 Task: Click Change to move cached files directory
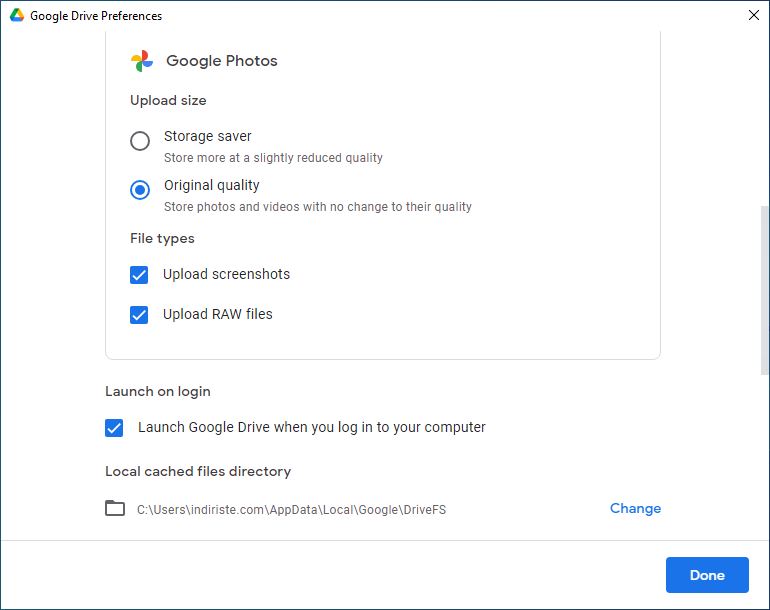[x=635, y=508]
